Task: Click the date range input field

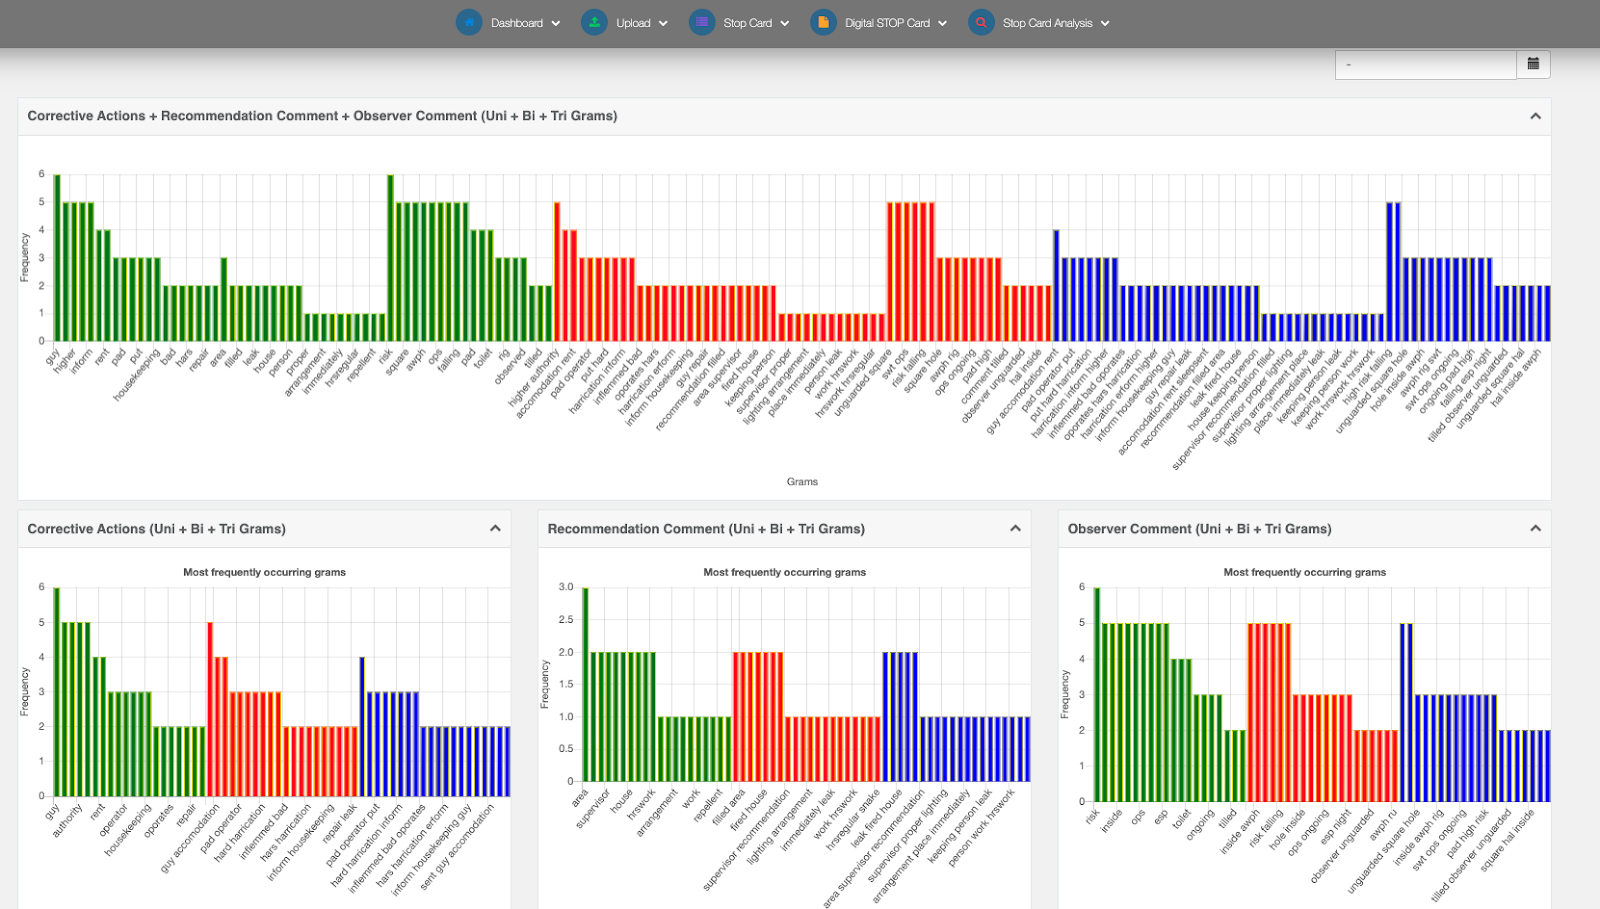Action: click(1426, 64)
